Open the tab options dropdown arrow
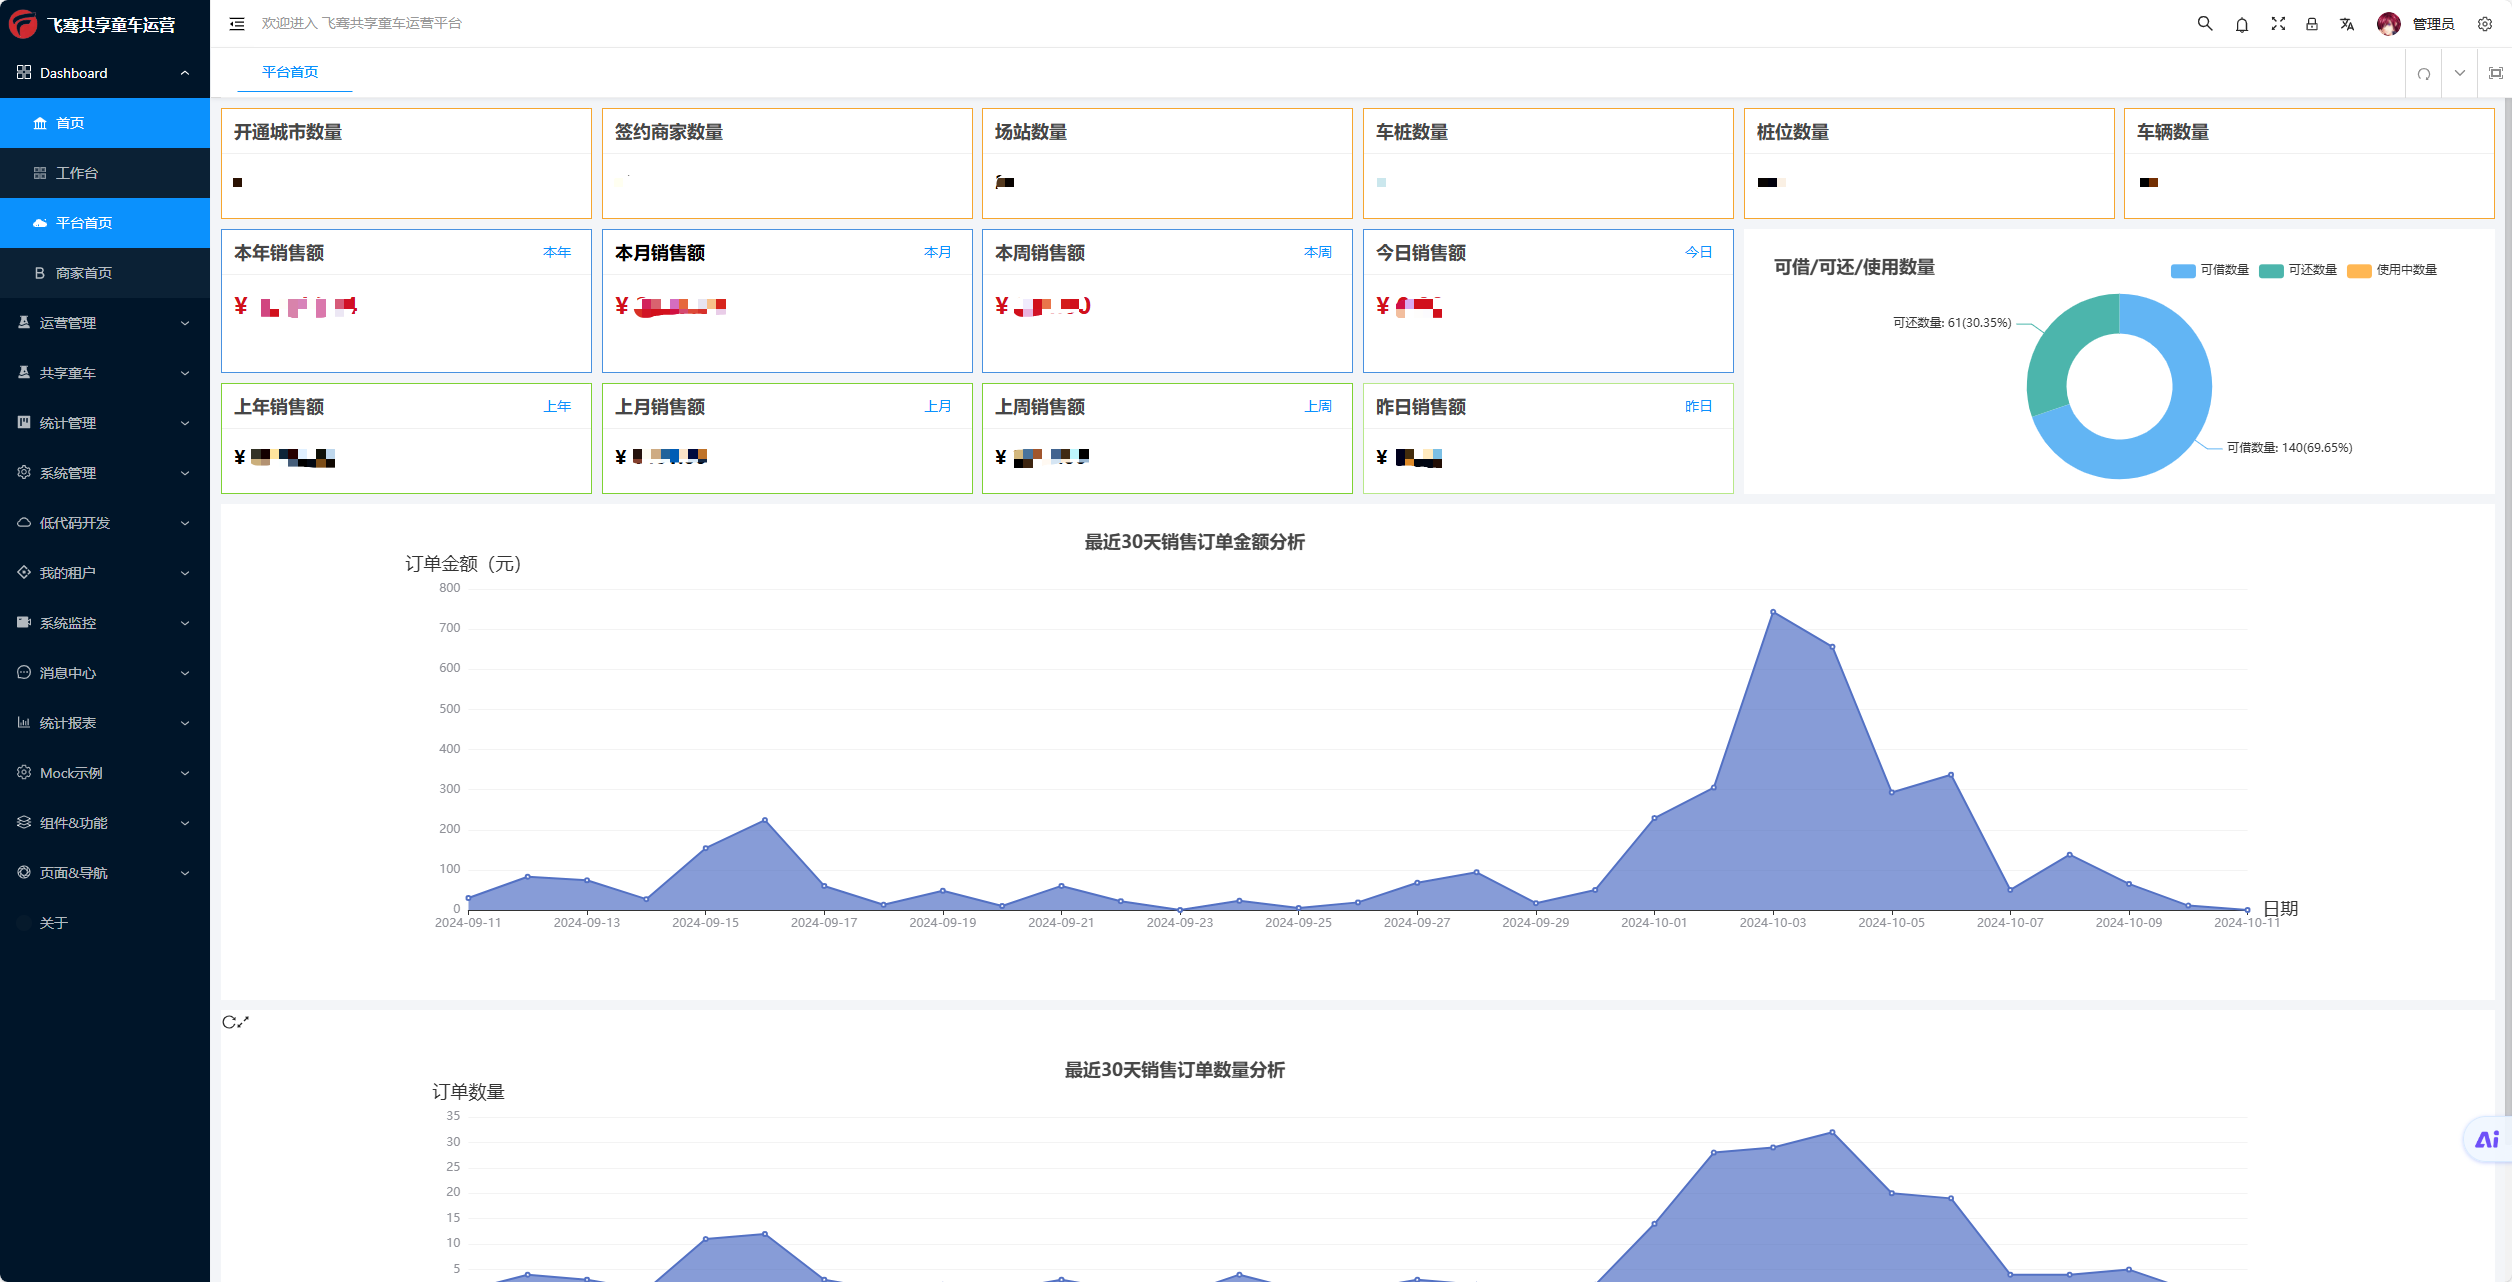Viewport: 2512px width, 1282px height. click(2460, 73)
